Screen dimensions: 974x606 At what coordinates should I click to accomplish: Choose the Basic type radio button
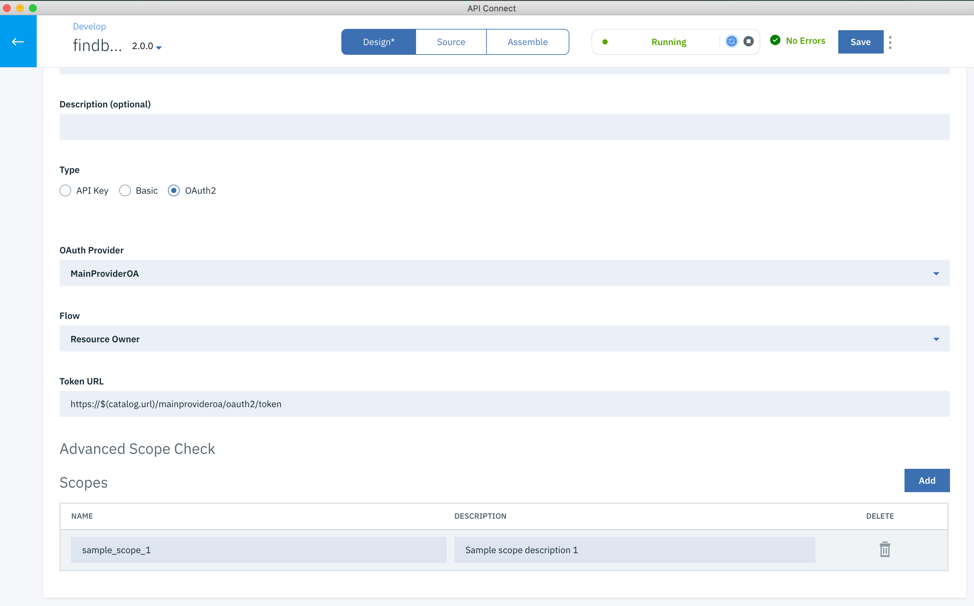(x=125, y=191)
